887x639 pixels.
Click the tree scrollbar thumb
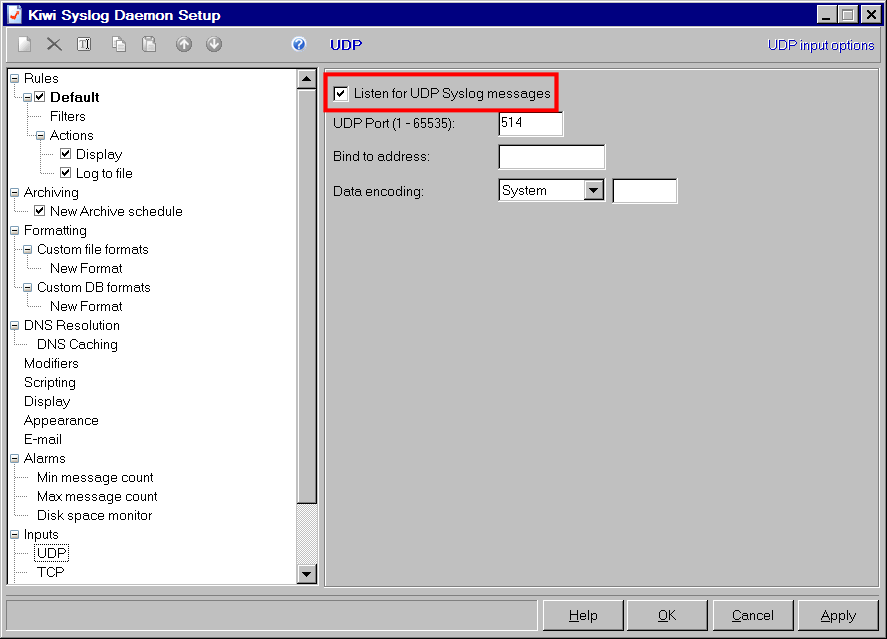pyautogui.click(x=307, y=296)
